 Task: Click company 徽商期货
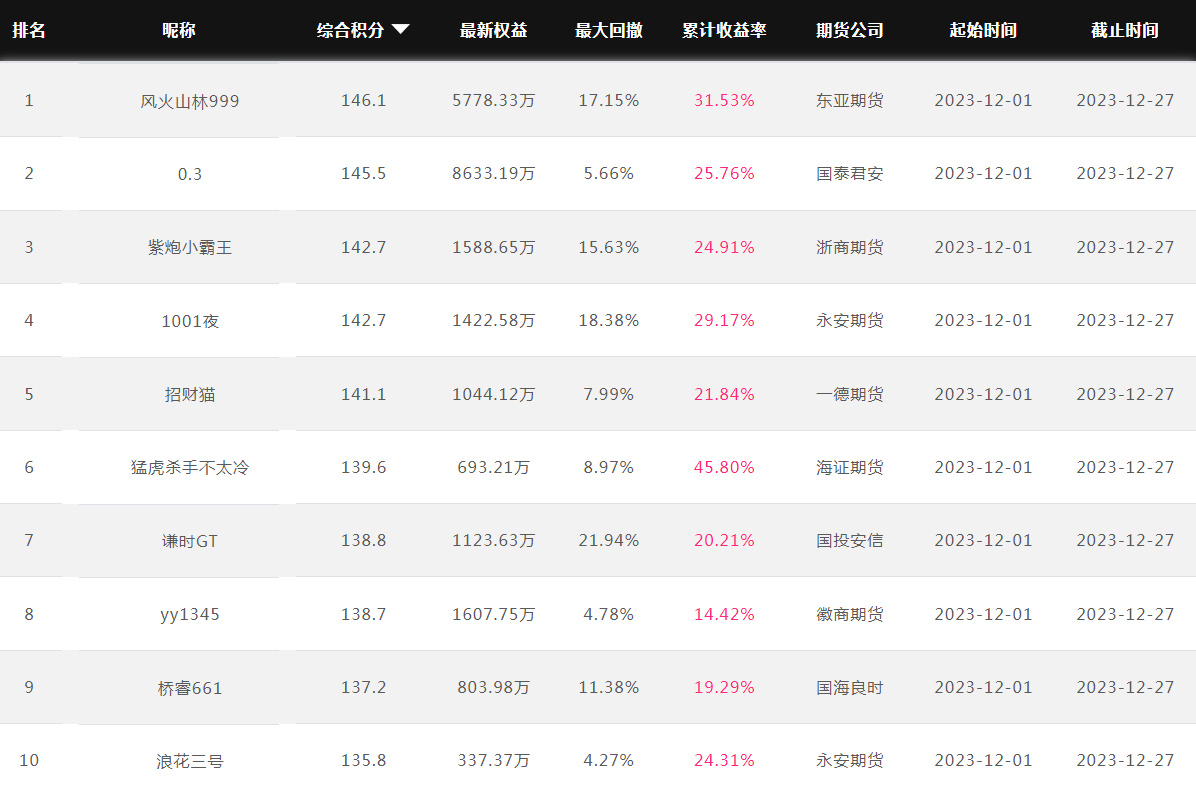coord(850,615)
